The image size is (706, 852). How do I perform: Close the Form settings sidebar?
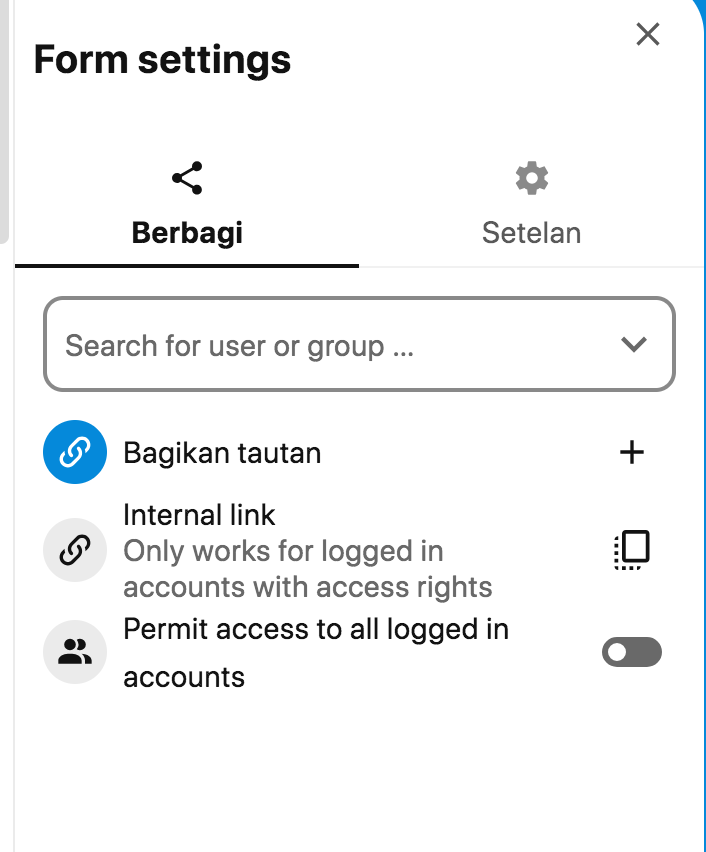tap(647, 34)
